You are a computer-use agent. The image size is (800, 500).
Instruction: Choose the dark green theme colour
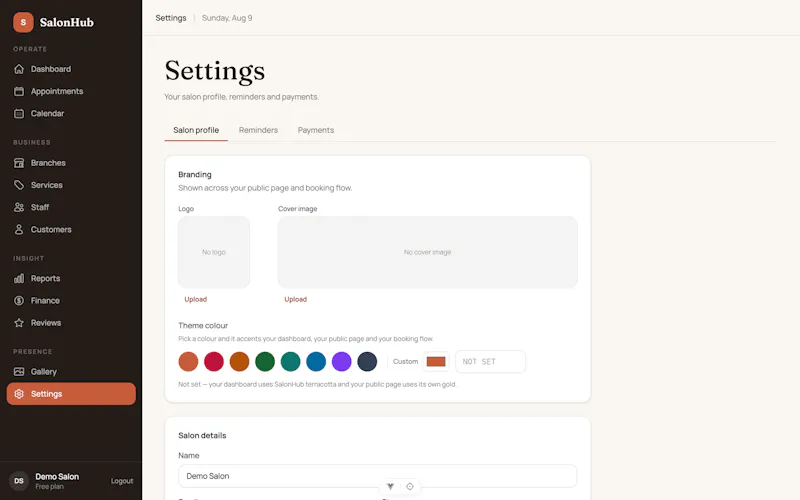(x=265, y=361)
